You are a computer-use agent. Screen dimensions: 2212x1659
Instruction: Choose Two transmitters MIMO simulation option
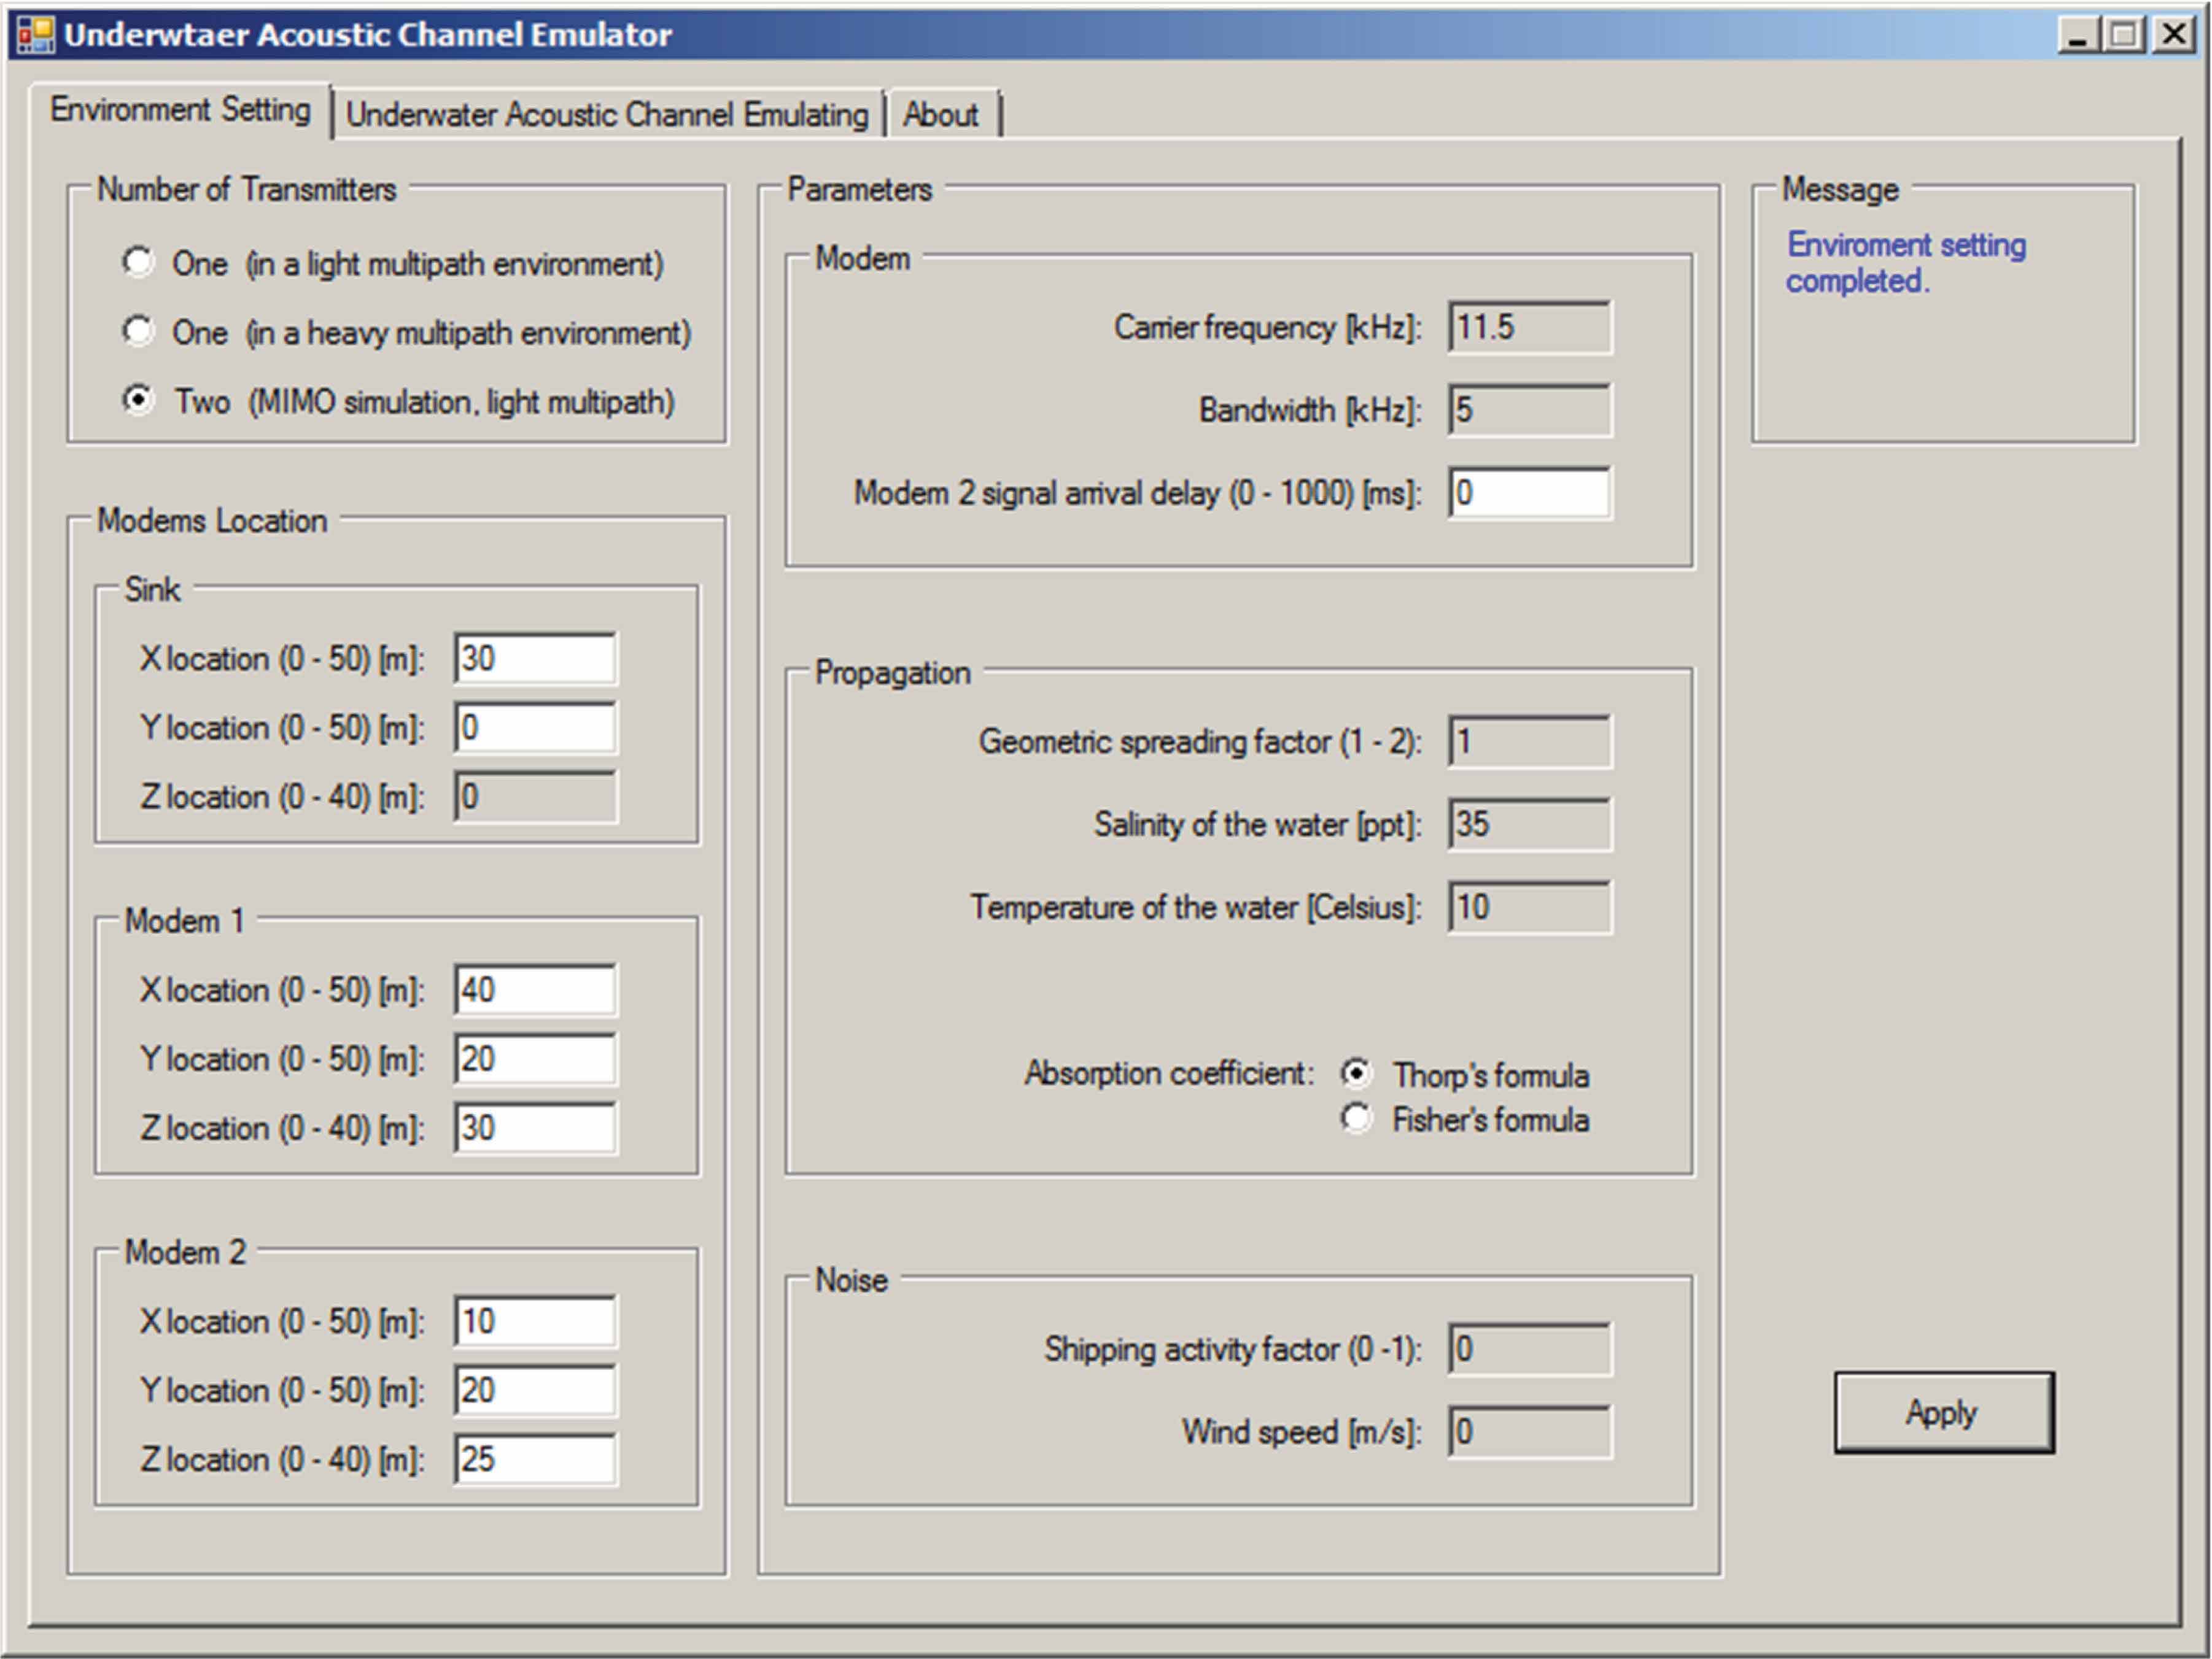[138, 400]
